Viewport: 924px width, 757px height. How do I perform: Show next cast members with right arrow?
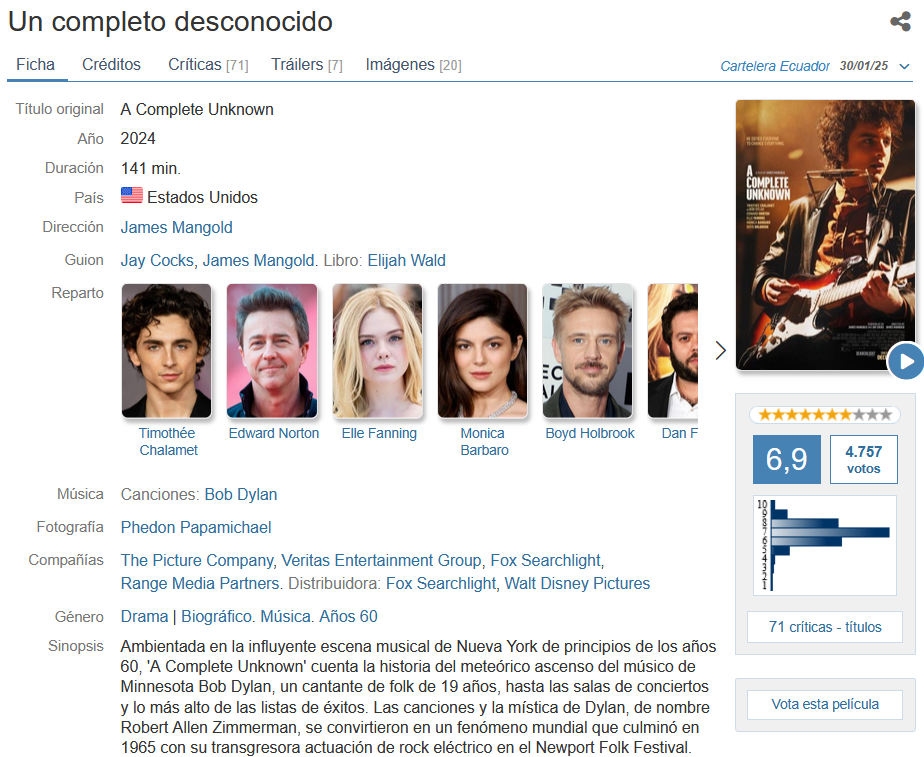coord(720,351)
